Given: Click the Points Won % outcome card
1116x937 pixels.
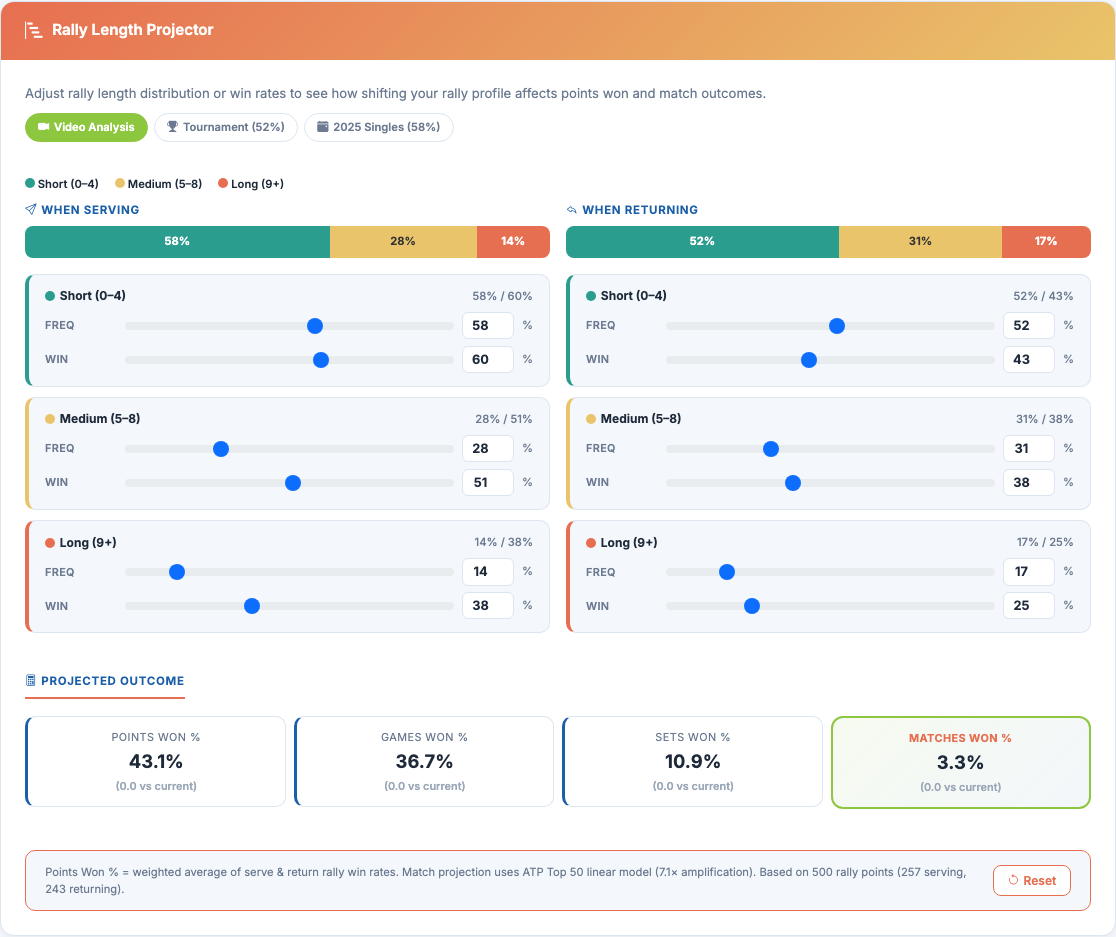Looking at the screenshot, I should tap(156, 762).
